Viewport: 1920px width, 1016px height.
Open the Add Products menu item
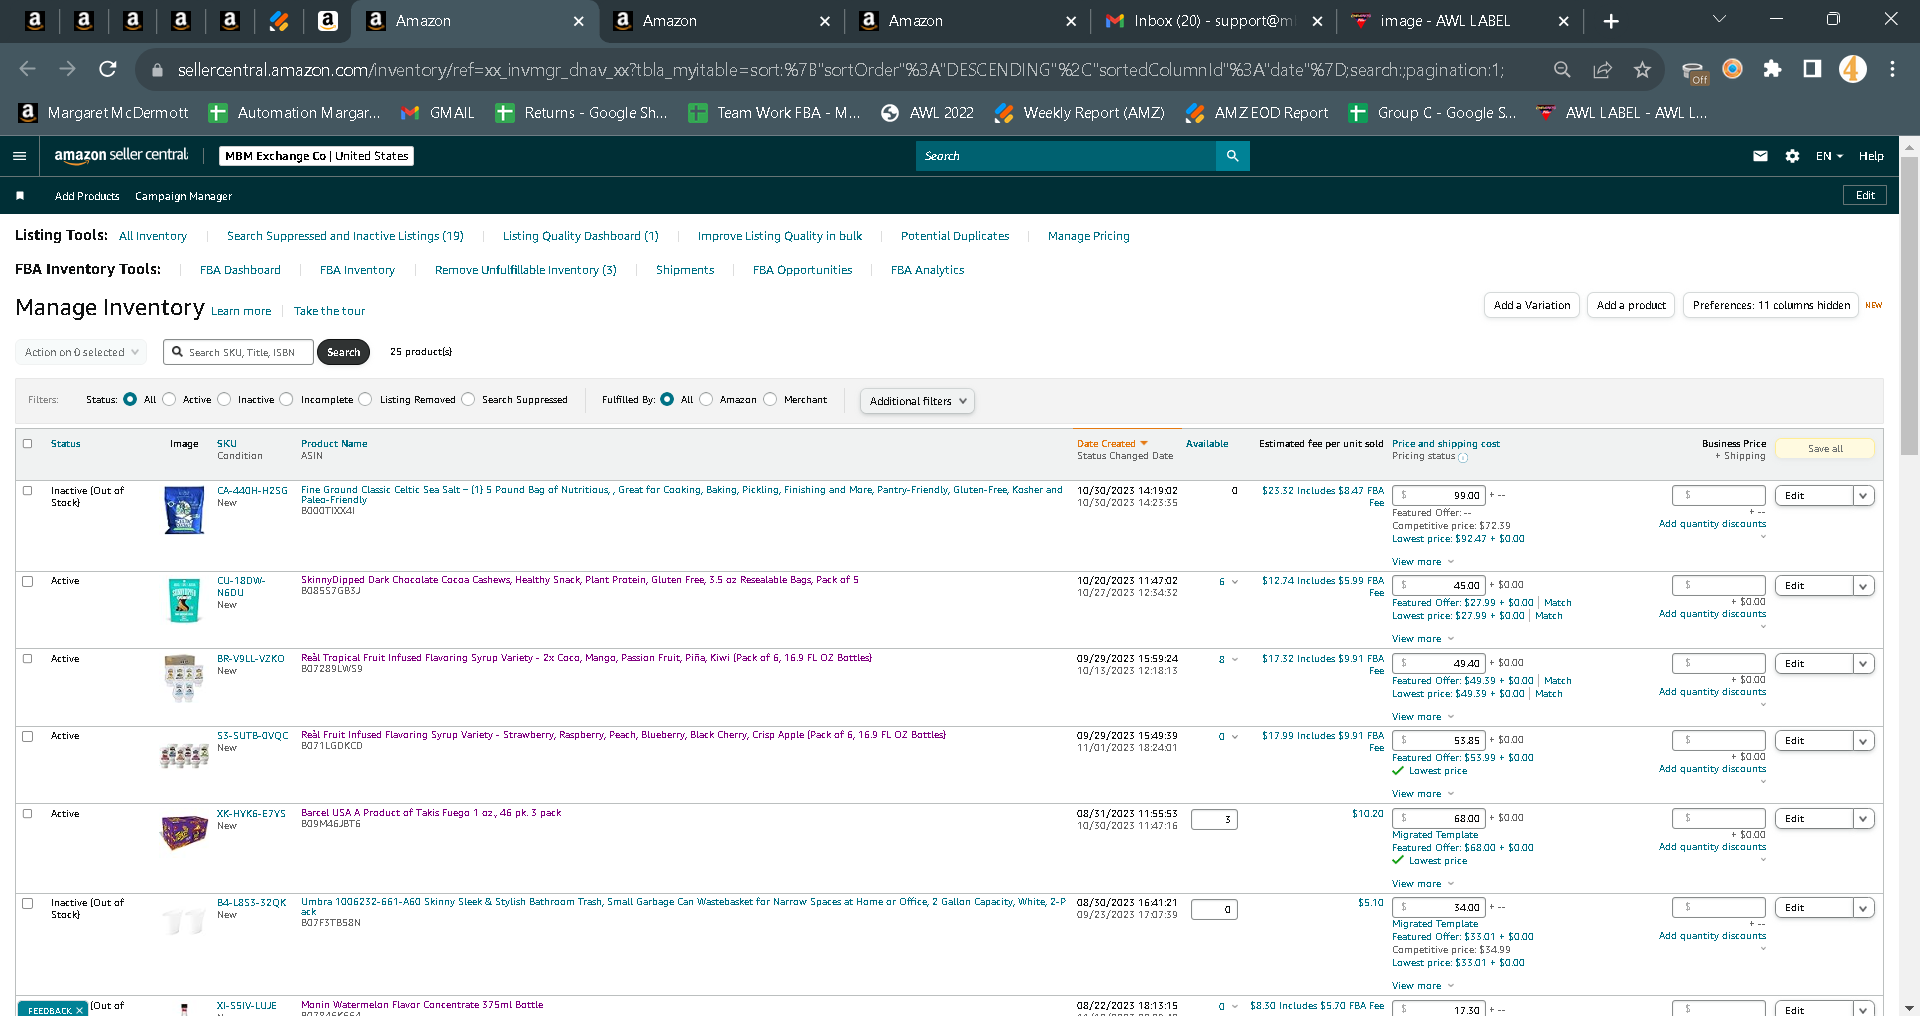(x=87, y=196)
